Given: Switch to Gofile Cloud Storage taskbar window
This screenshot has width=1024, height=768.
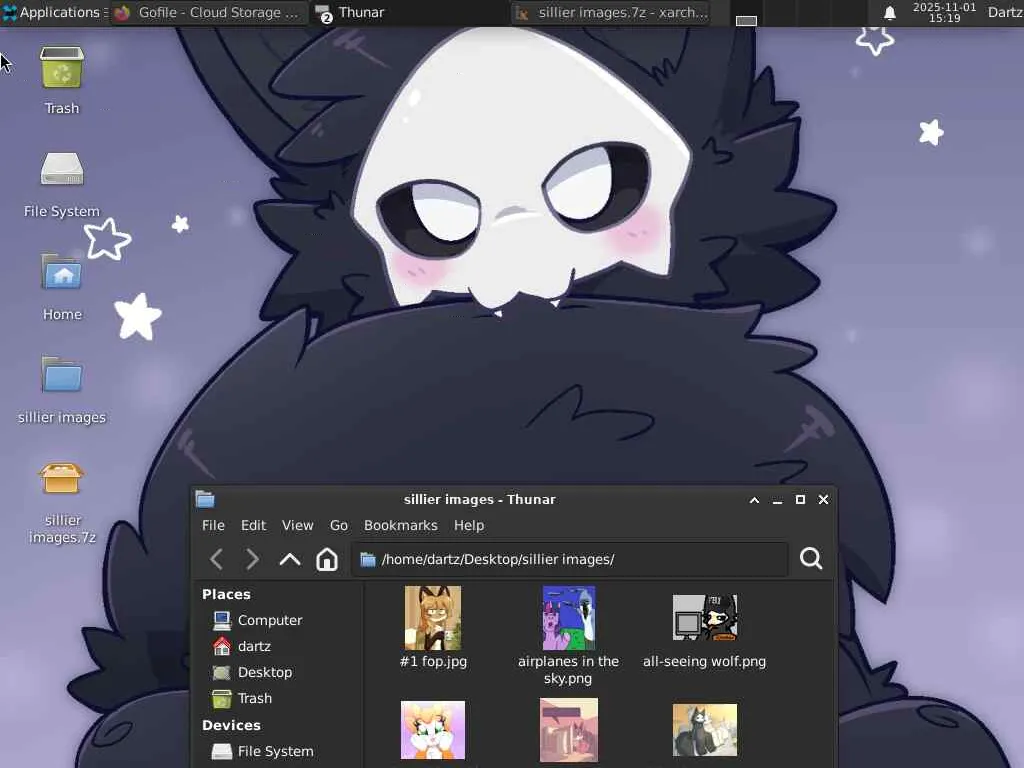Looking at the screenshot, I should tap(208, 12).
